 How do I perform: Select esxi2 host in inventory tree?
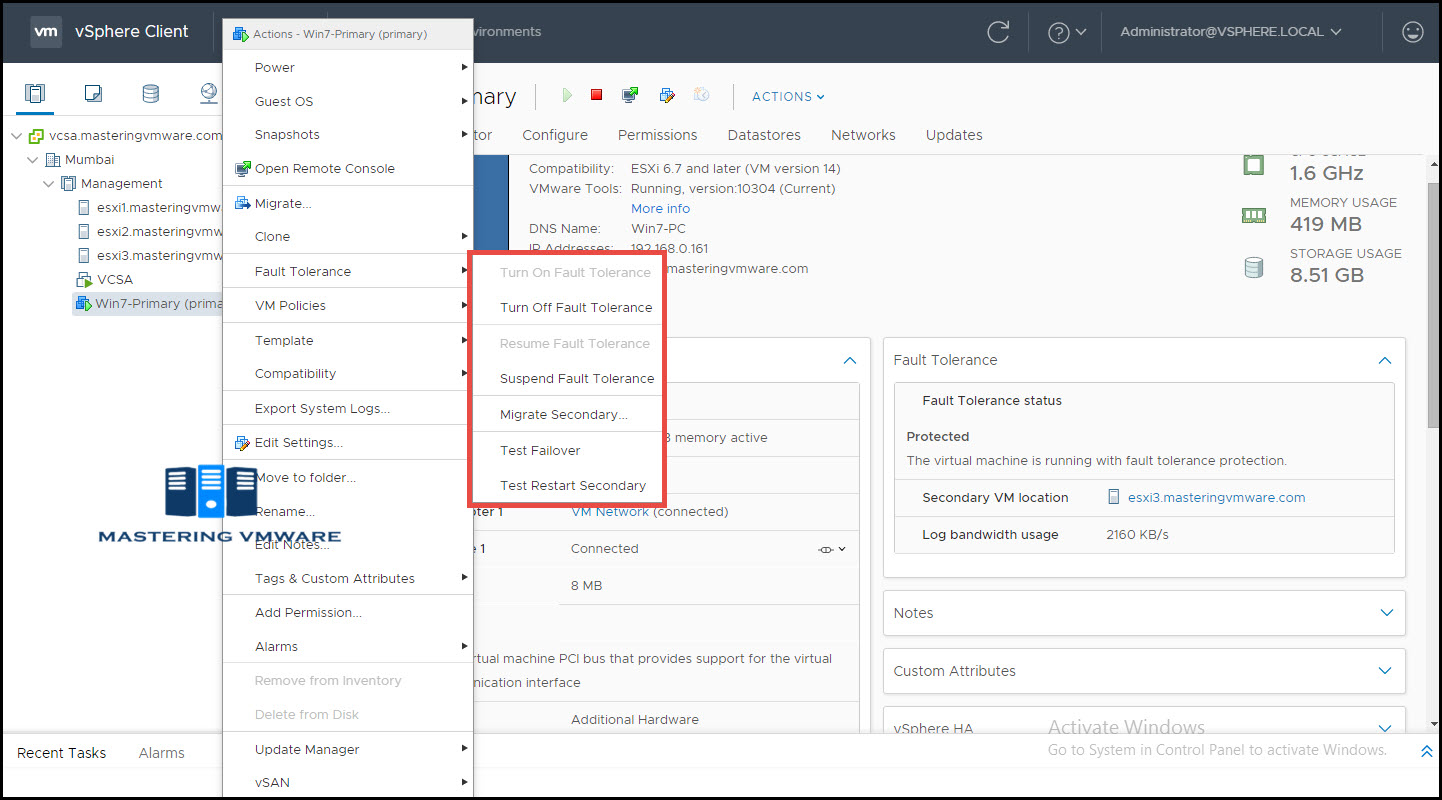point(150,232)
